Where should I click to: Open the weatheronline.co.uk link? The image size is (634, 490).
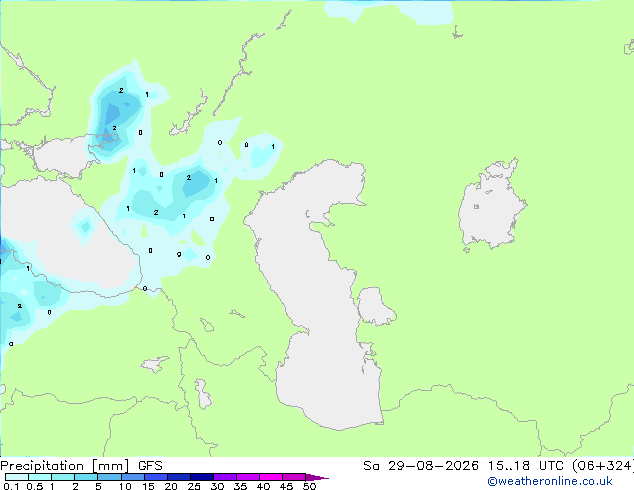click(550, 481)
